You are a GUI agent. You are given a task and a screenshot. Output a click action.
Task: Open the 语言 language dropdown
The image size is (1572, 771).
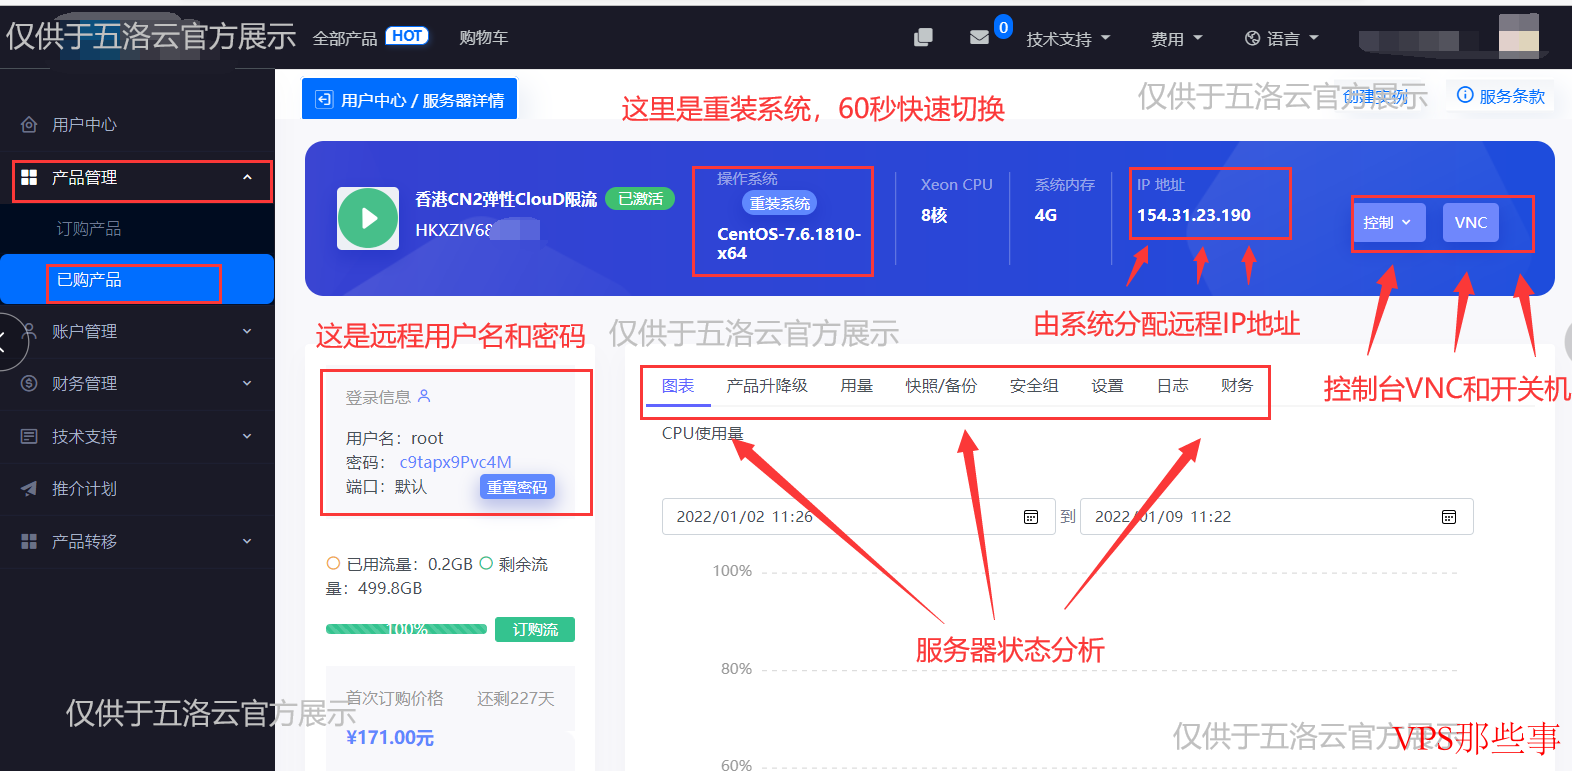point(1282,39)
